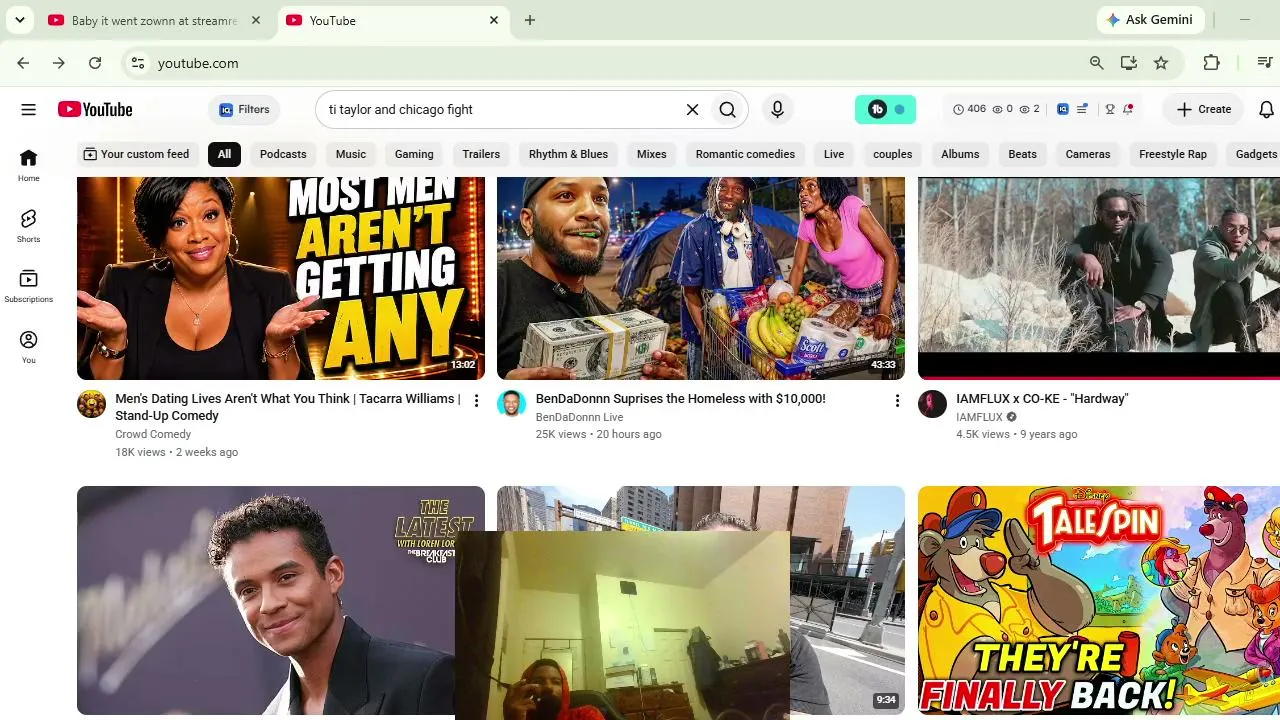Select the couples chip
Screen dimensions: 1280x720
click(893, 154)
